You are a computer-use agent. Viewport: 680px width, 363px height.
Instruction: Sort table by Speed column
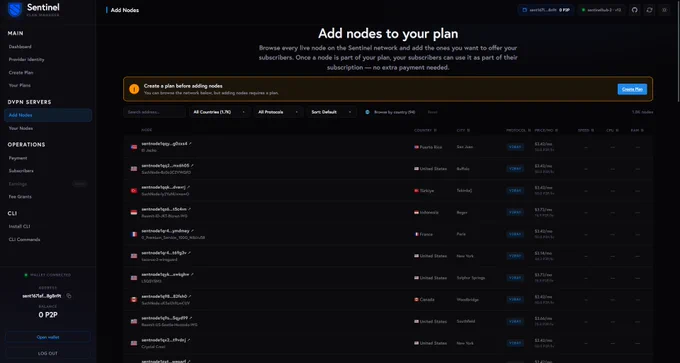pyautogui.click(x=585, y=130)
